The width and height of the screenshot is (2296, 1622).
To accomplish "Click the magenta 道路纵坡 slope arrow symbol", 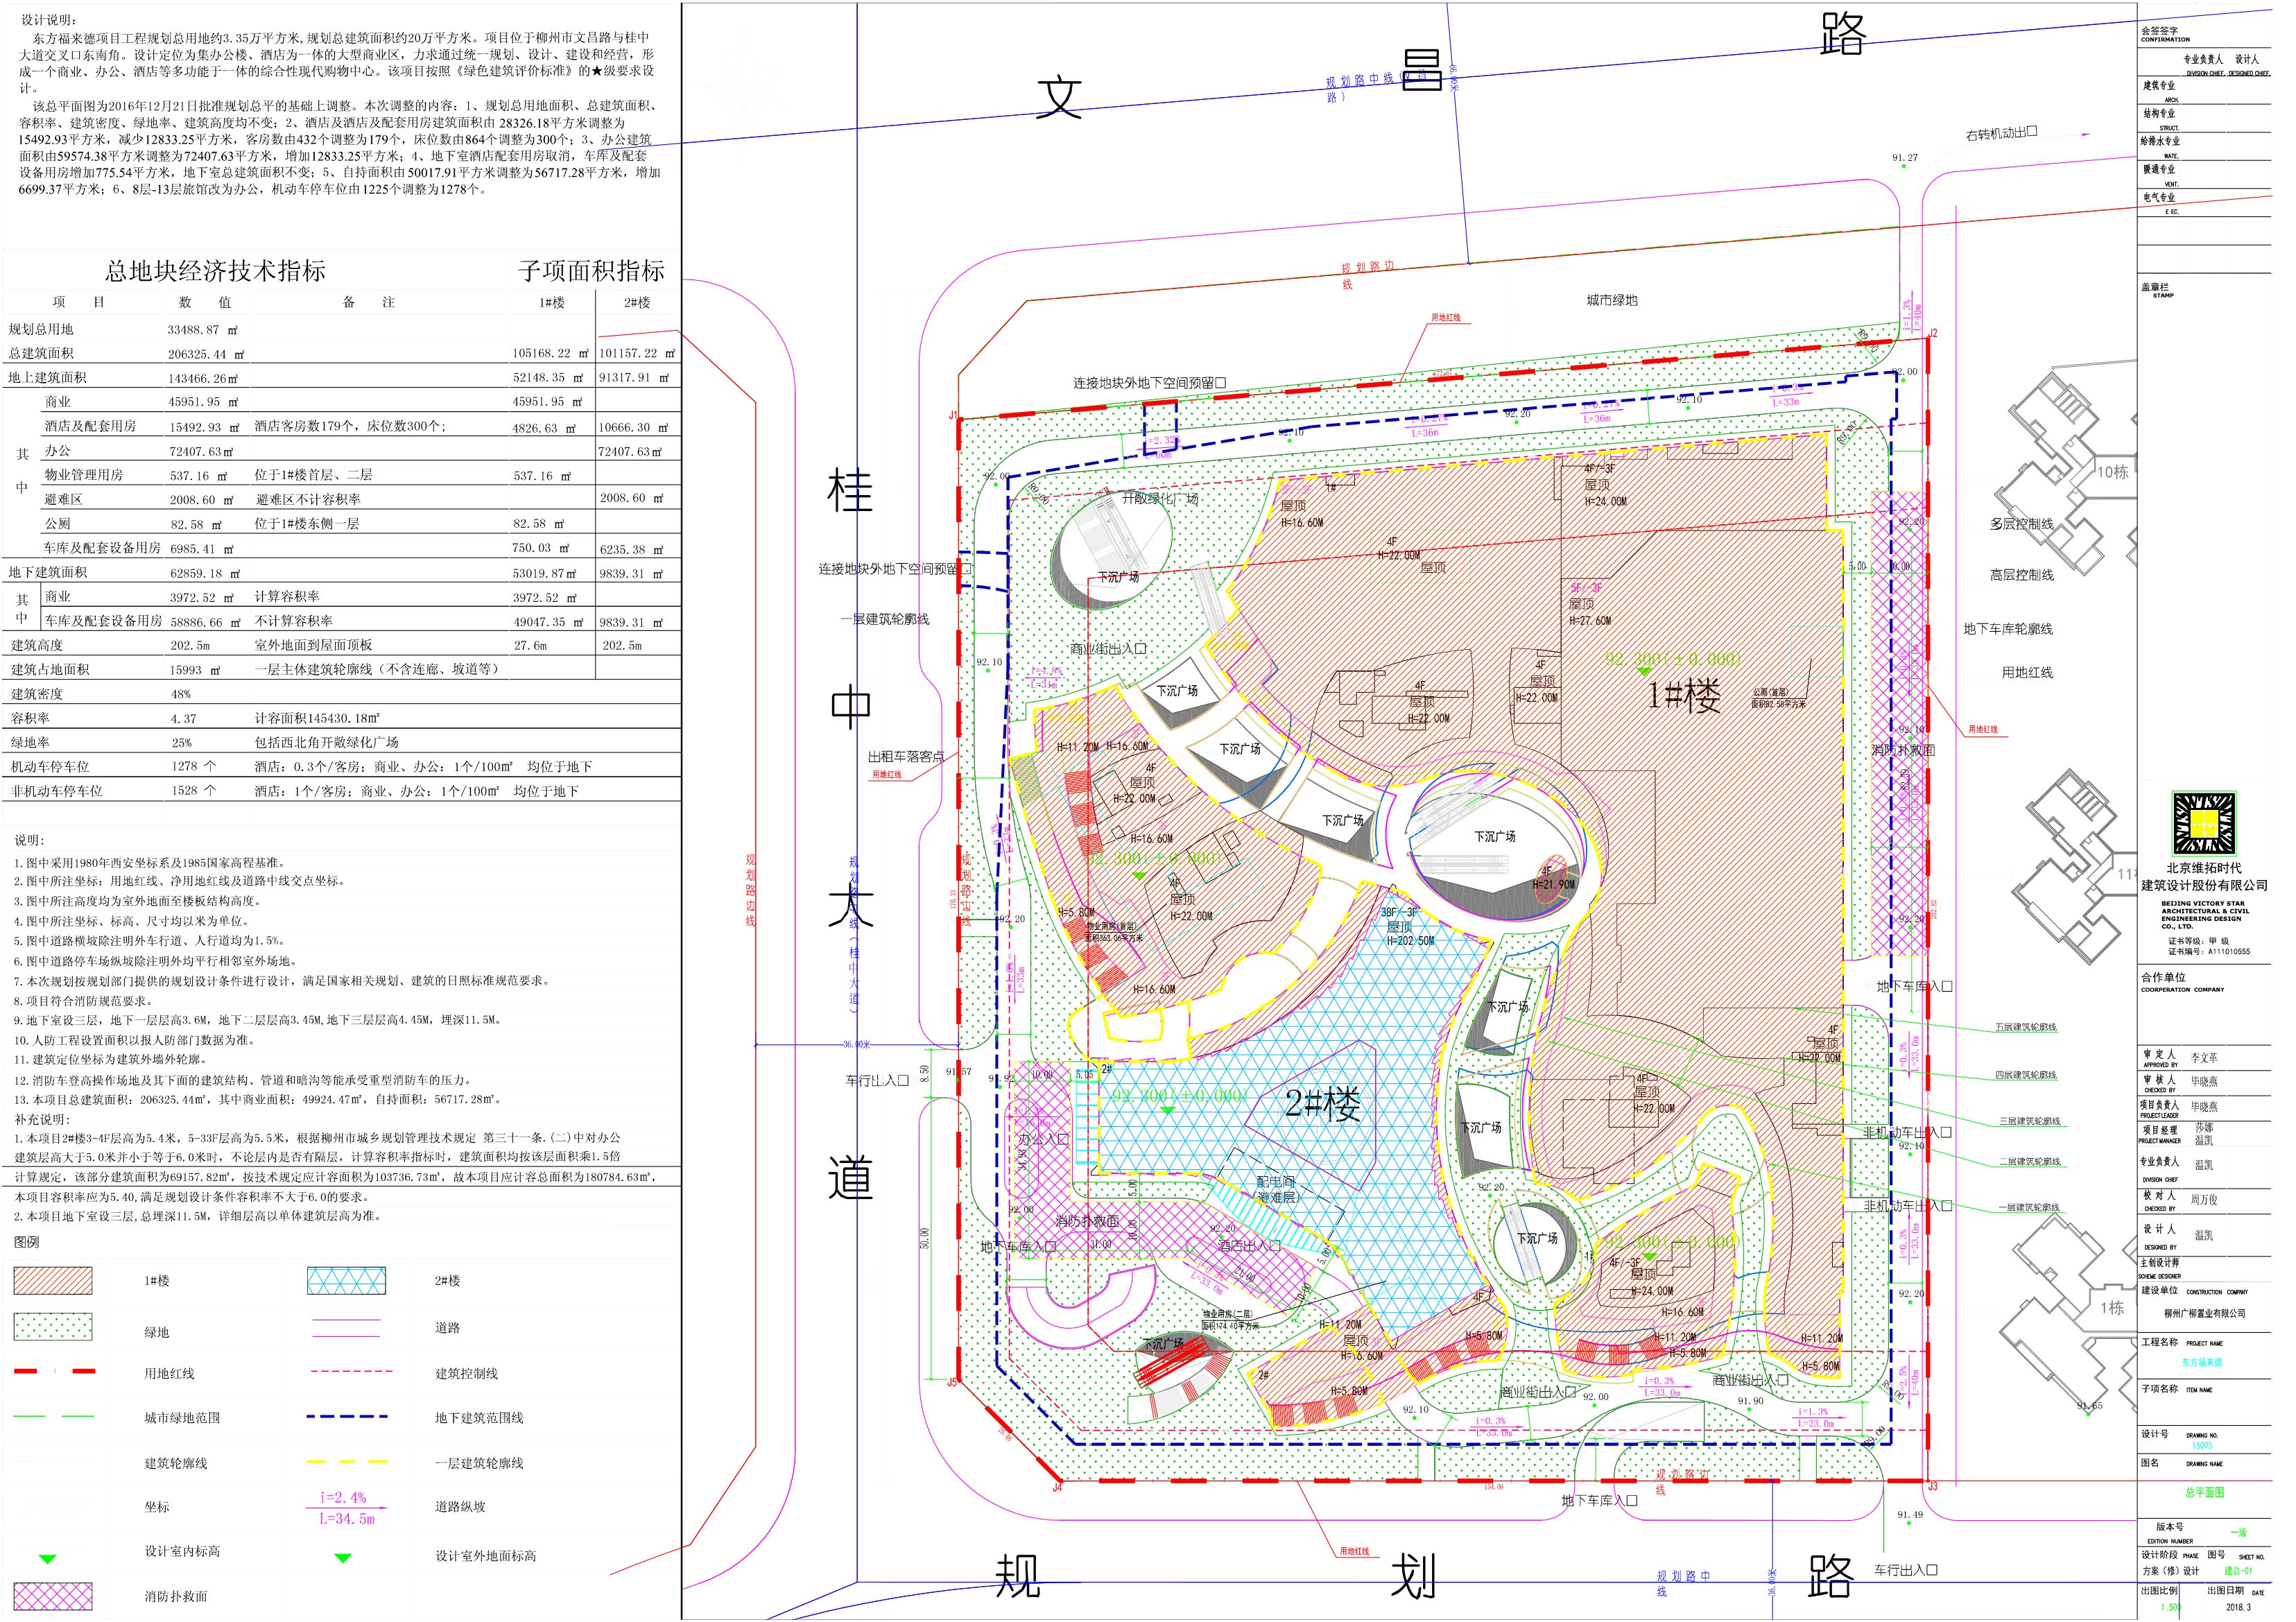I will pyautogui.click(x=346, y=1508).
